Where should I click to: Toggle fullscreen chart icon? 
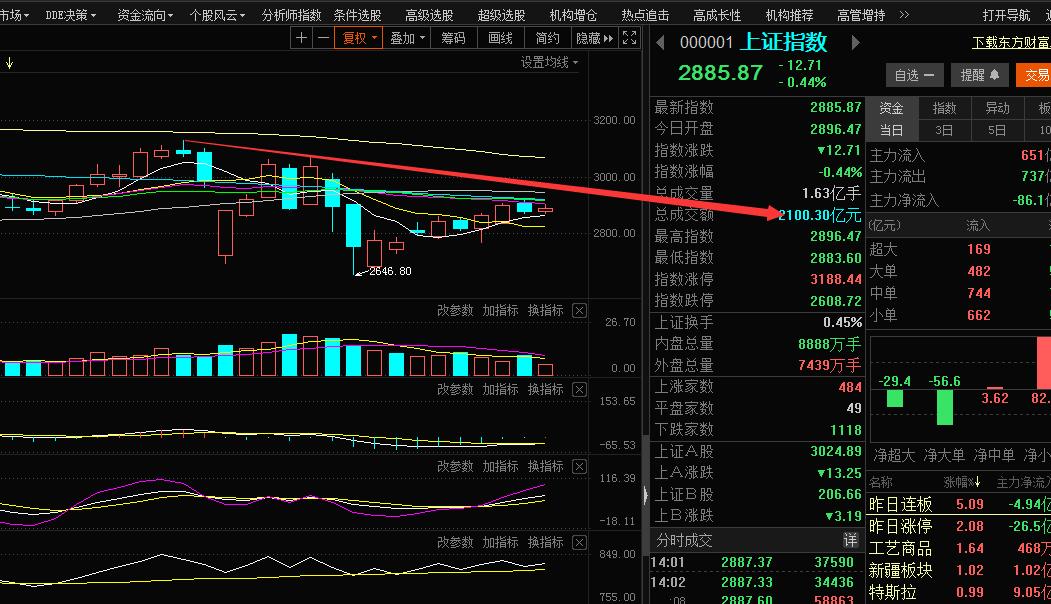tap(629, 38)
